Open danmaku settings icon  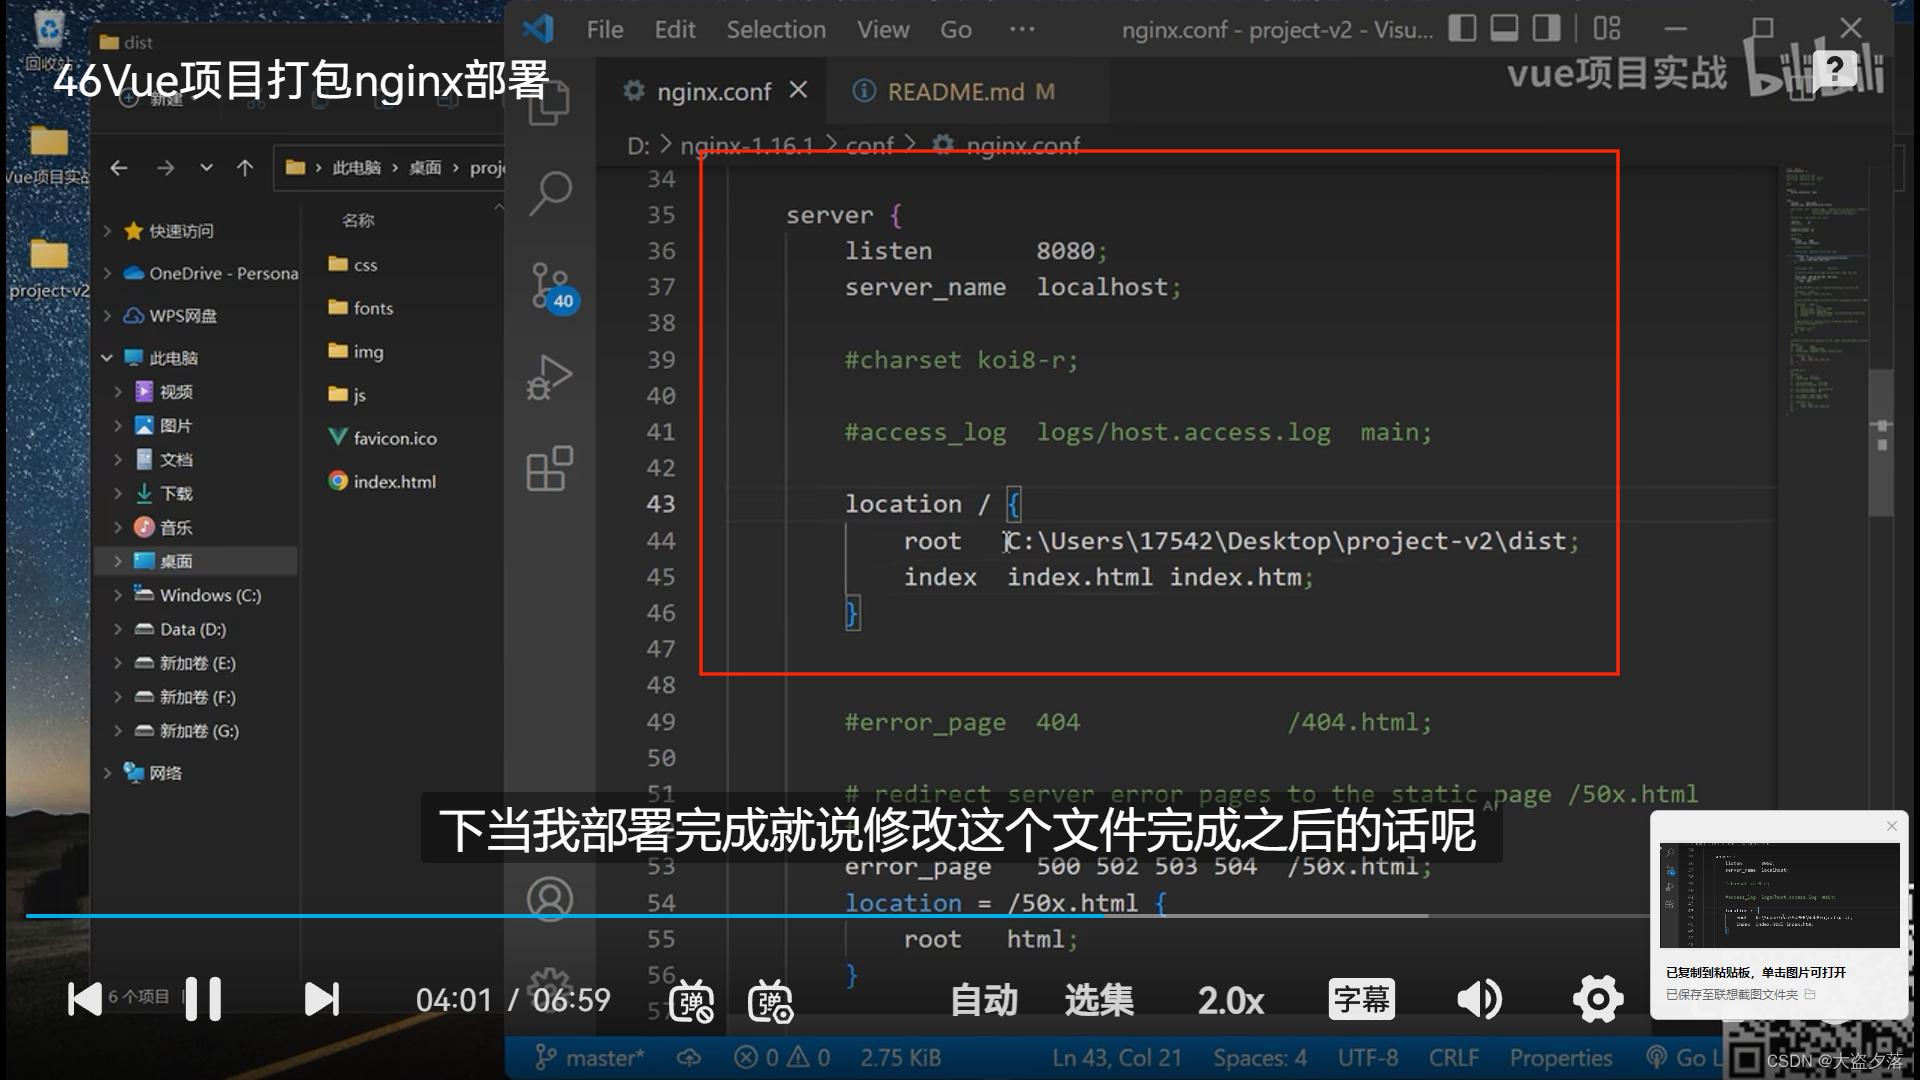770,1001
